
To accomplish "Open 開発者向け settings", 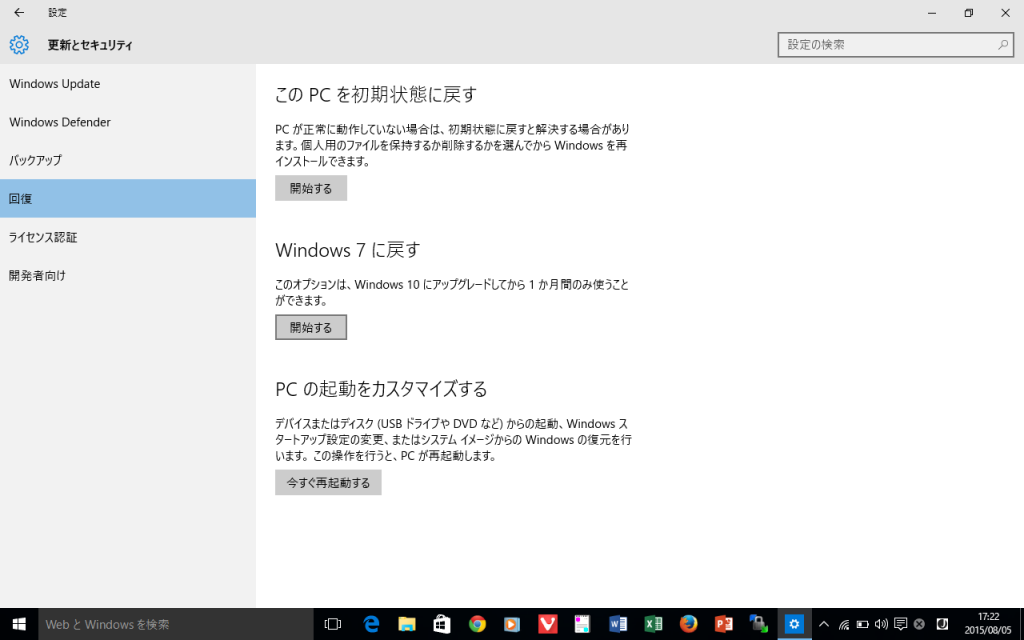I will 127,275.
